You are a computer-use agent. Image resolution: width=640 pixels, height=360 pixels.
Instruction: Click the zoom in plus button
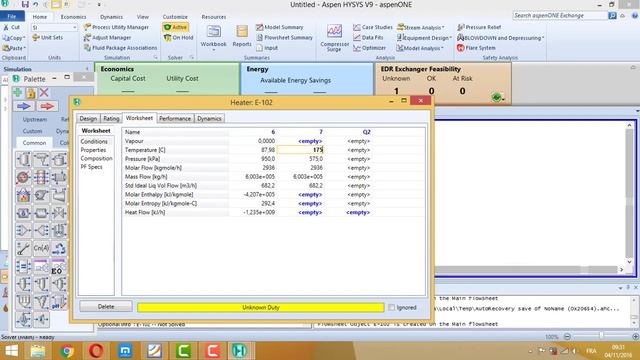pos(635,336)
